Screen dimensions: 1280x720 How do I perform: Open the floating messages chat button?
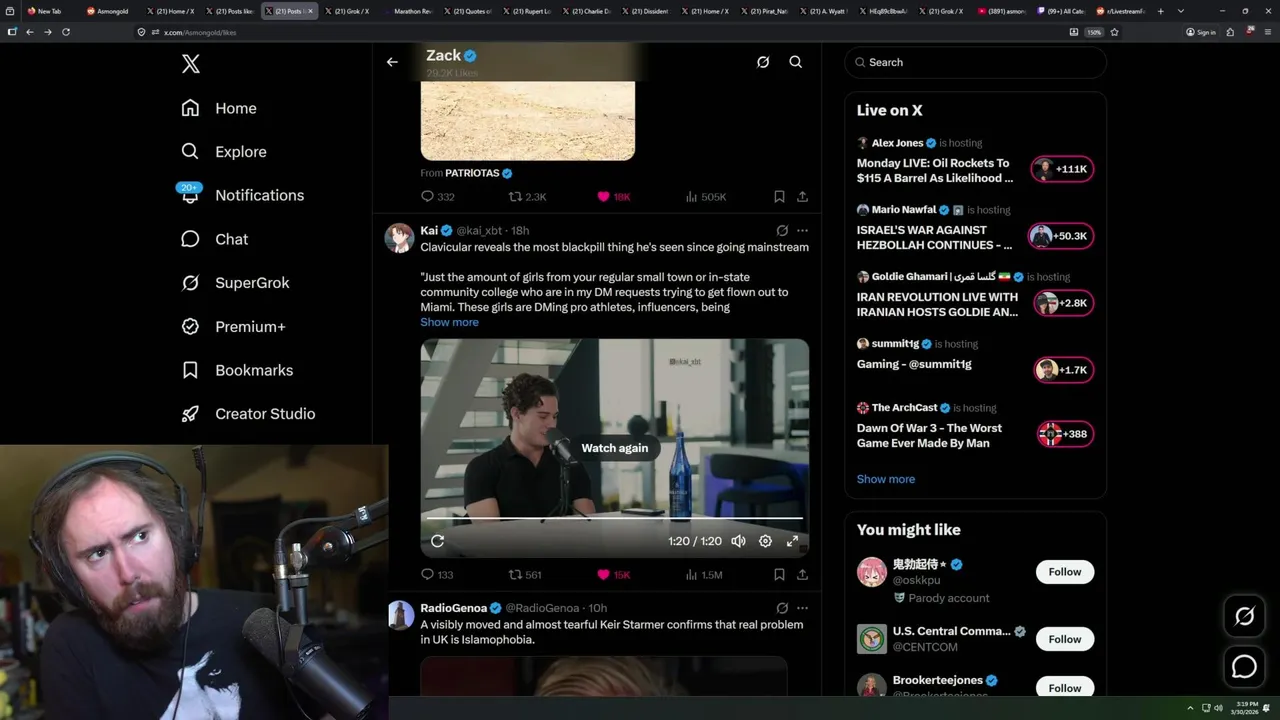coord(1245,666)
